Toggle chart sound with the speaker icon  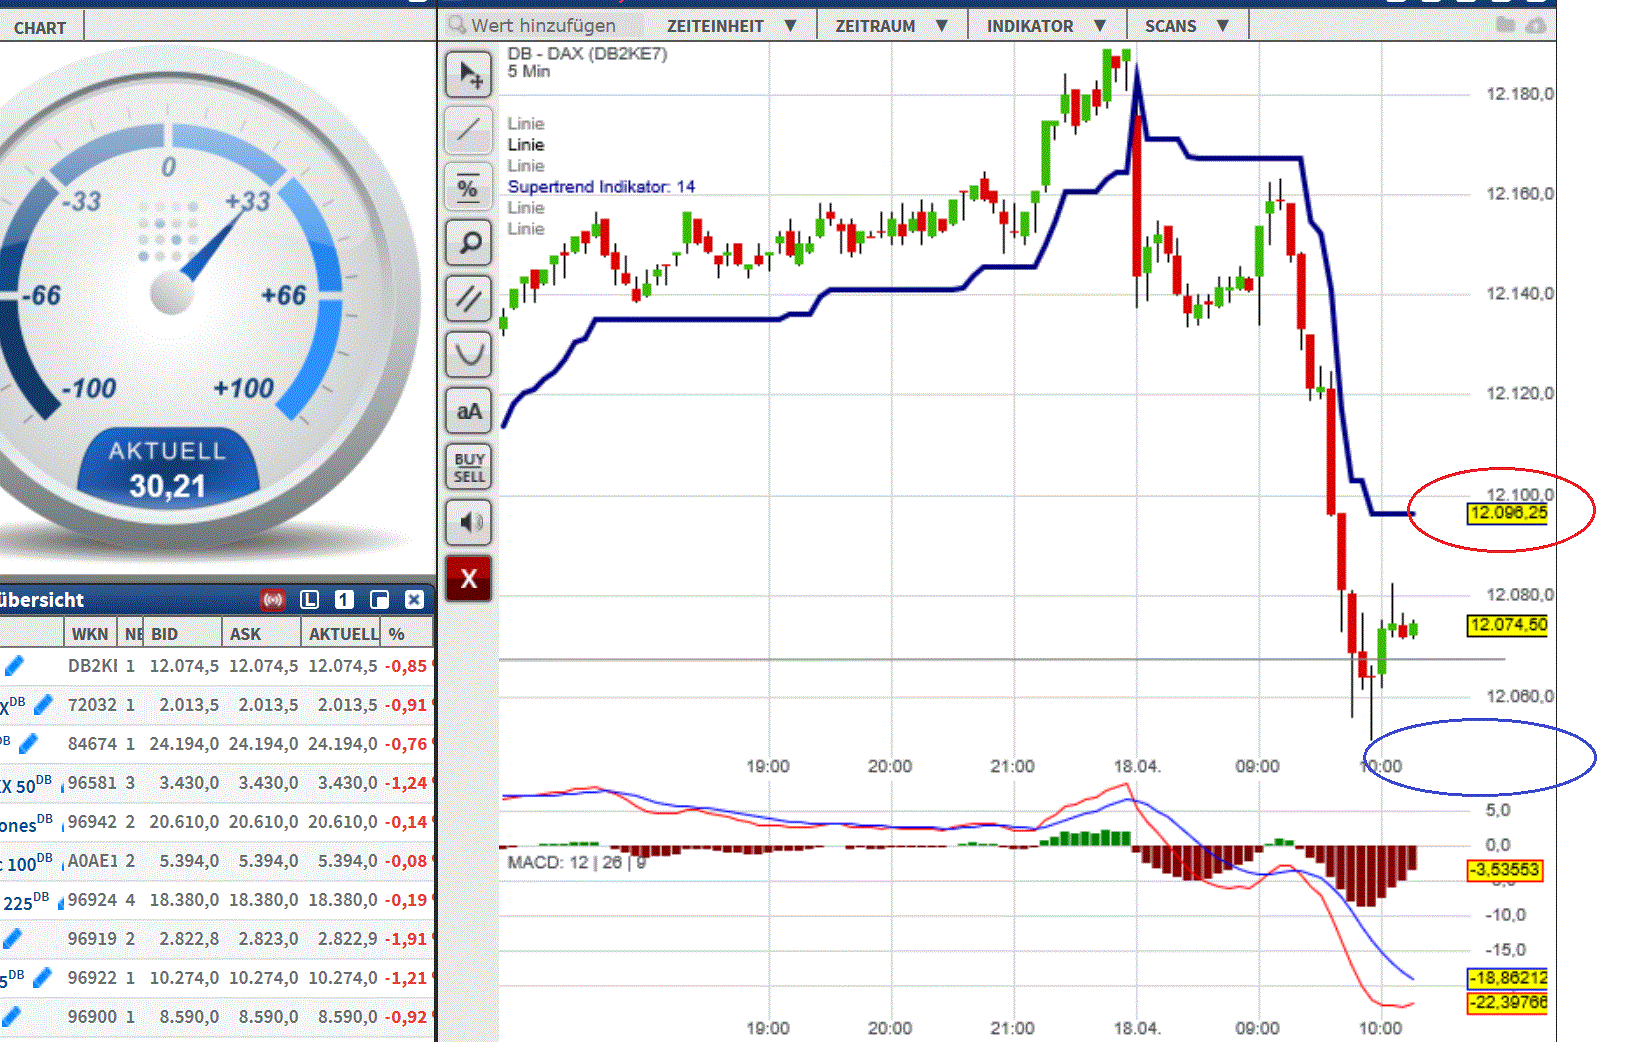pos(468,522)
